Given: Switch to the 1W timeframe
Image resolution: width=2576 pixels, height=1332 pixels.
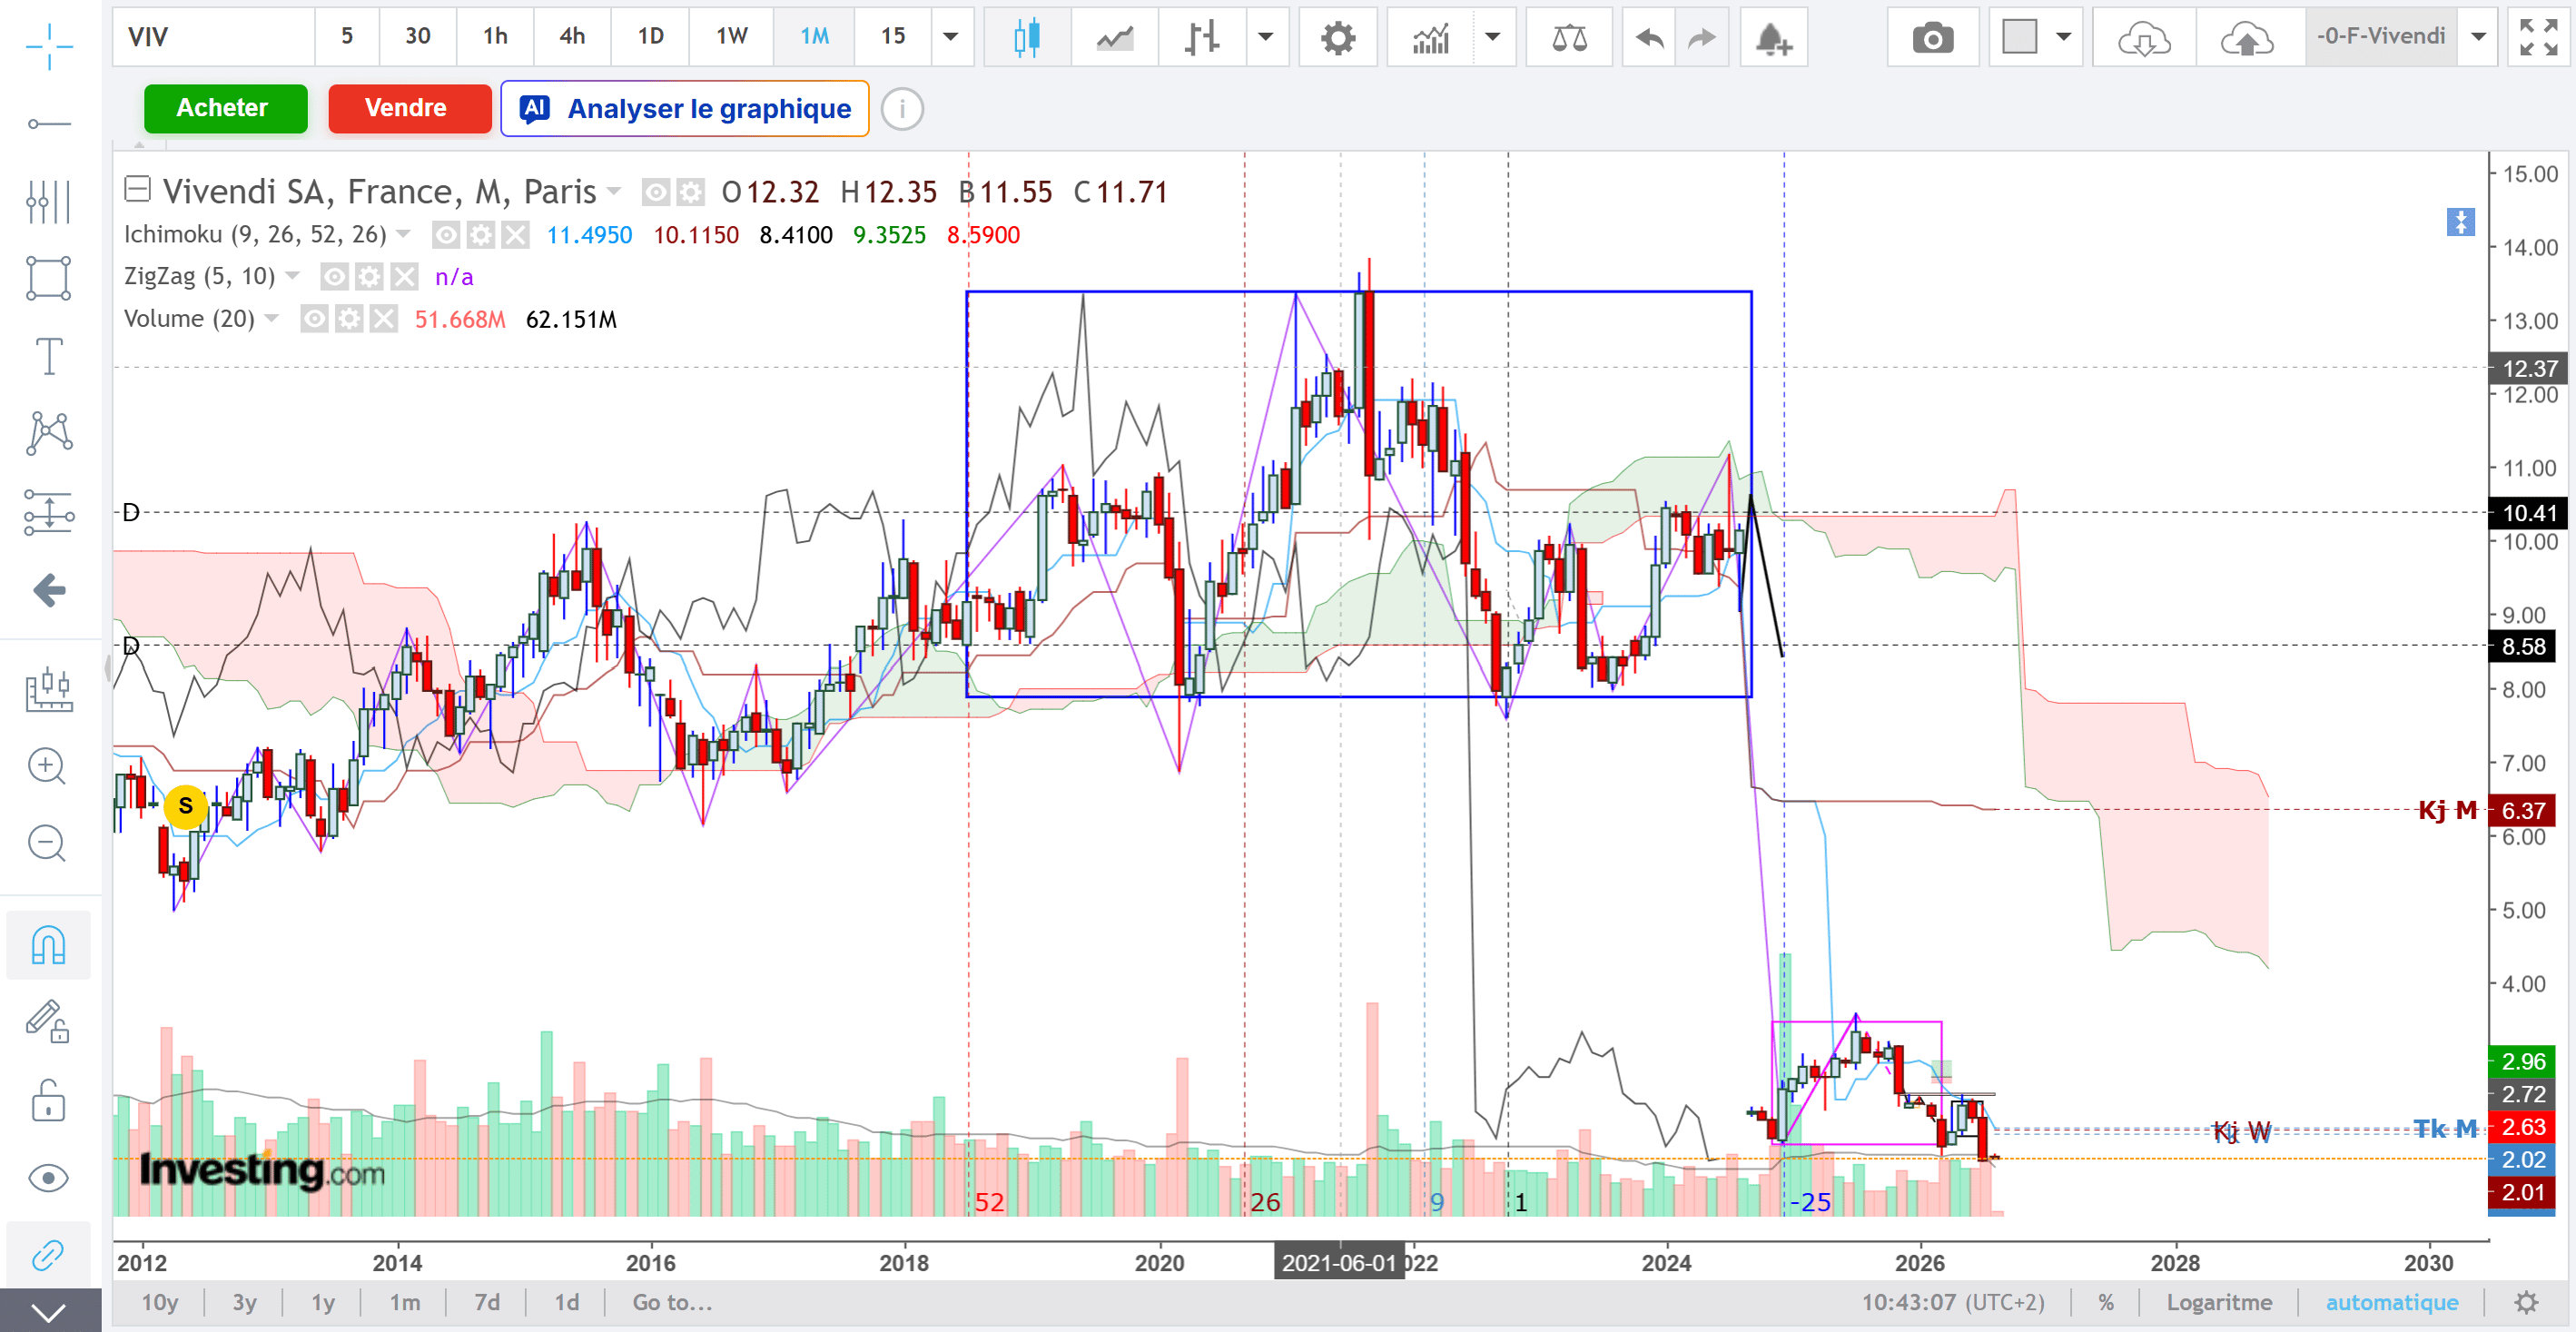Looking at the screenshot, I should [732, 37].
